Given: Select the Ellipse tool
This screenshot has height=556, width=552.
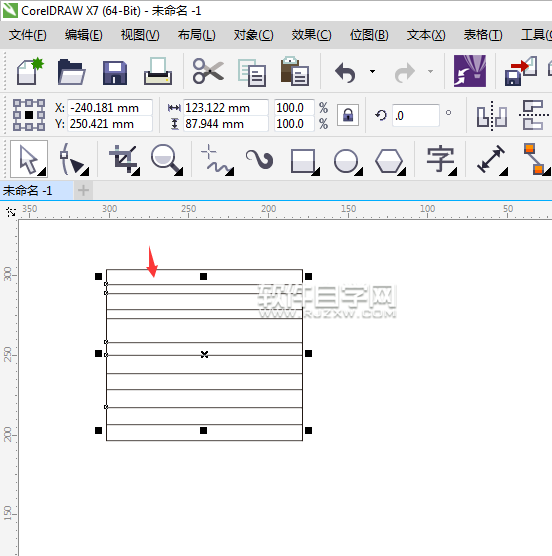Looking at the screenshot, I should (347, 161).
